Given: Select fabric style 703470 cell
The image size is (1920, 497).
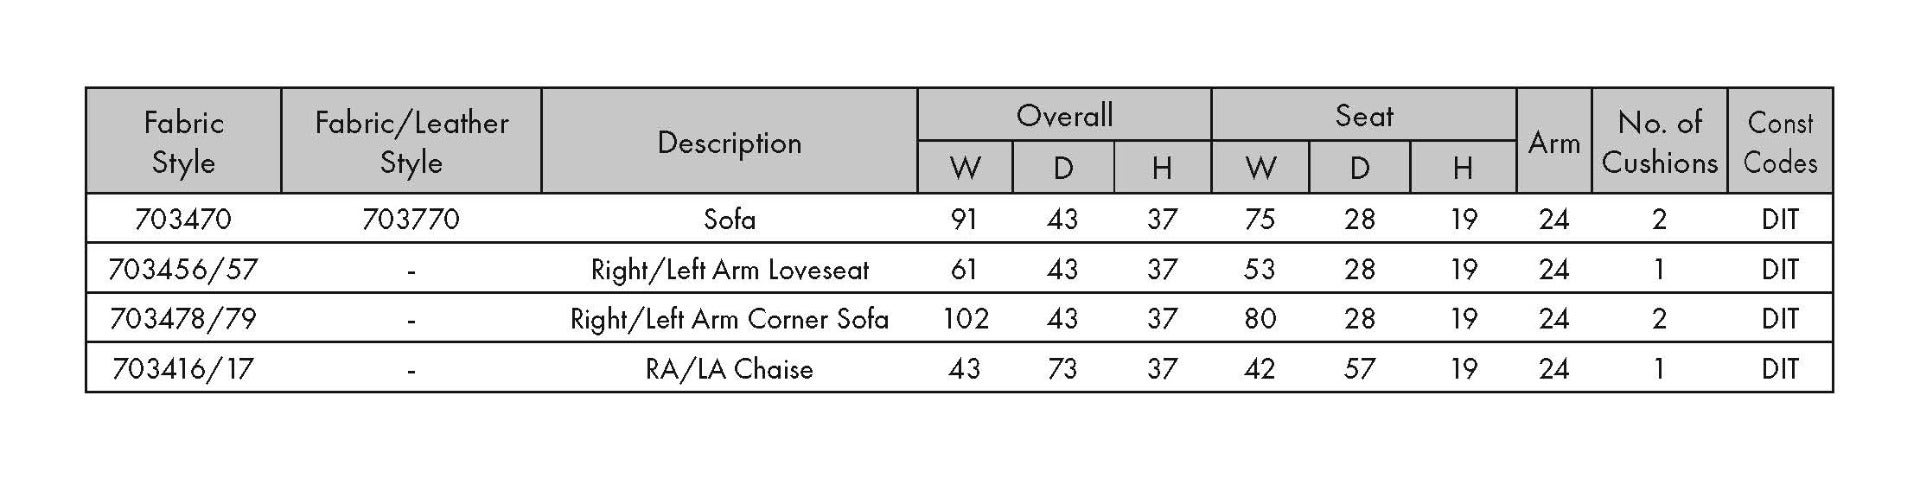Looking at the screenshot, I should 183,219.
